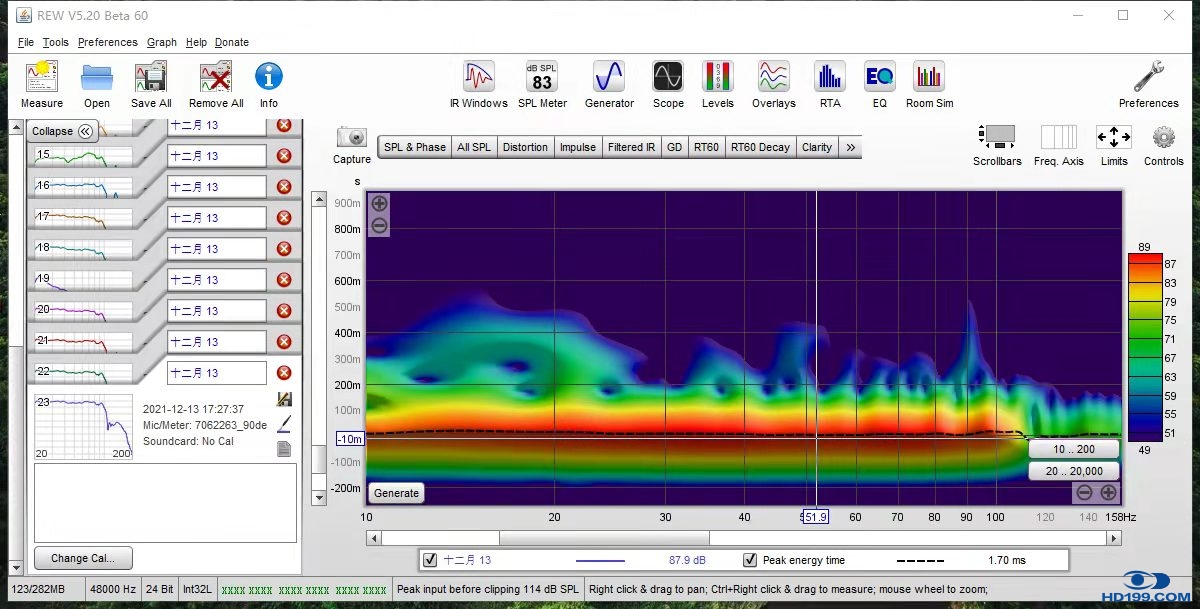Open Room Sim tool
This screenshot has width=1200, height=609.
point(929,78)
